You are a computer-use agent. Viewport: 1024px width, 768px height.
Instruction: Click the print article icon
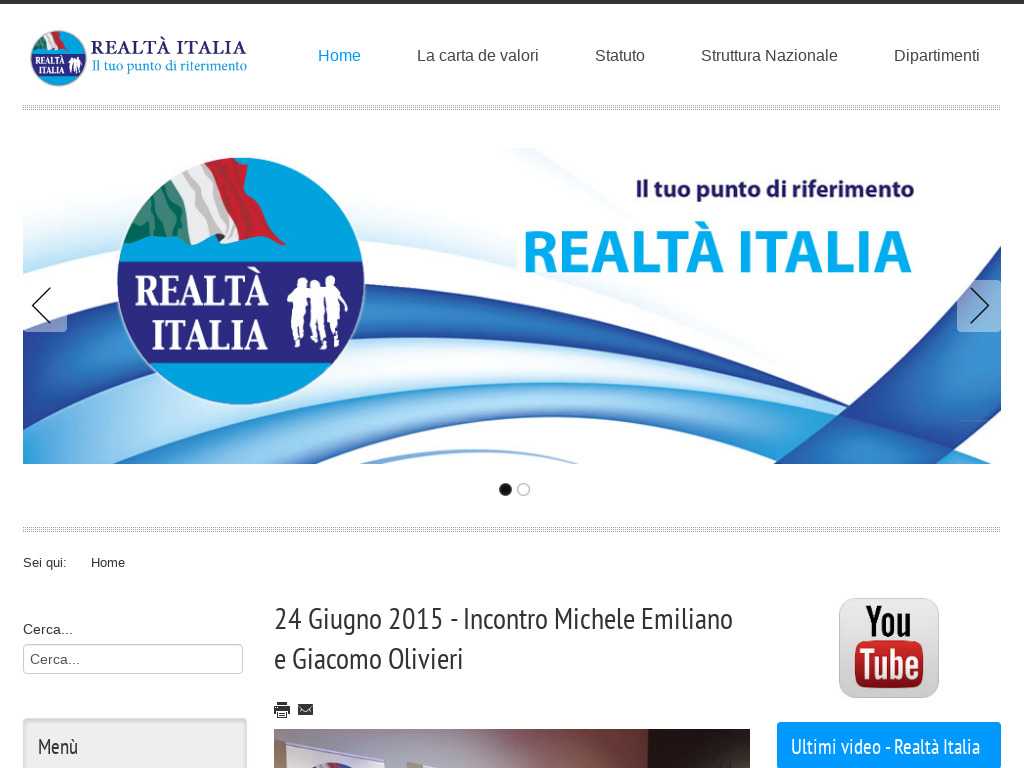(x=282, y=710)
